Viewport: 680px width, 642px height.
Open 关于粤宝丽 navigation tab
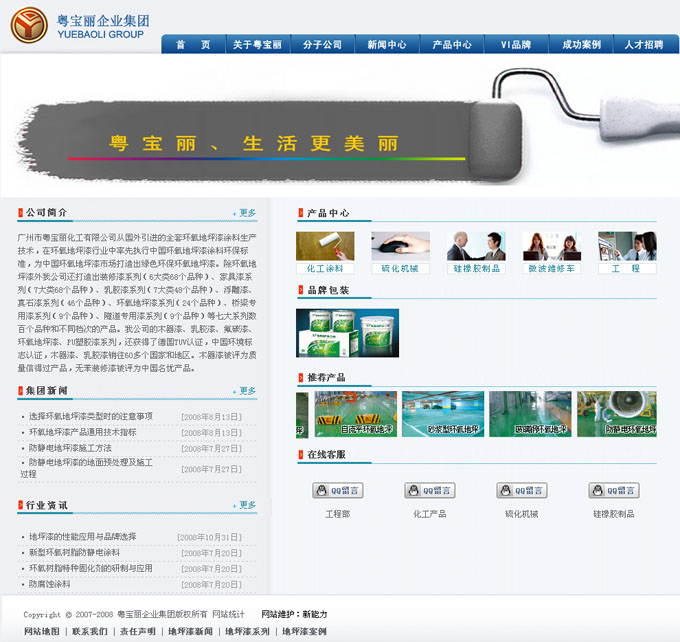pyautogui.click(x=257, y=45)
